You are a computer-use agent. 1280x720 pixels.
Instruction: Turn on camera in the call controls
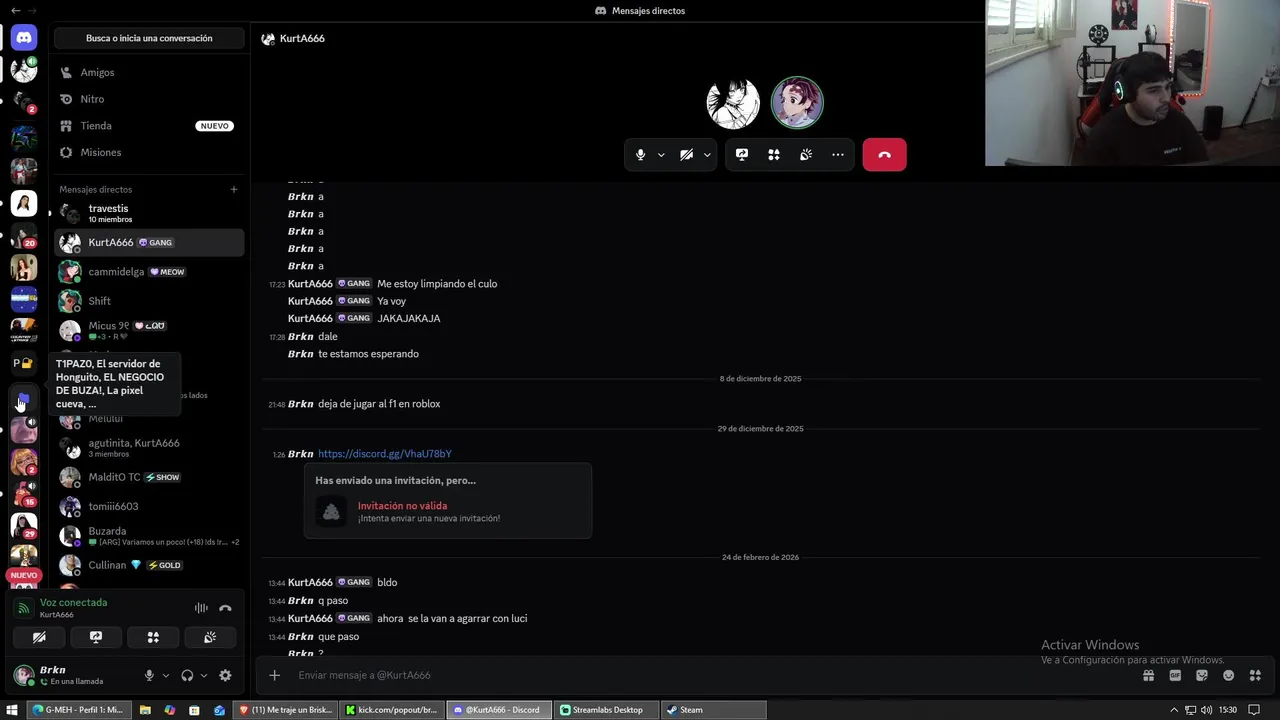[x=686, y=155]
